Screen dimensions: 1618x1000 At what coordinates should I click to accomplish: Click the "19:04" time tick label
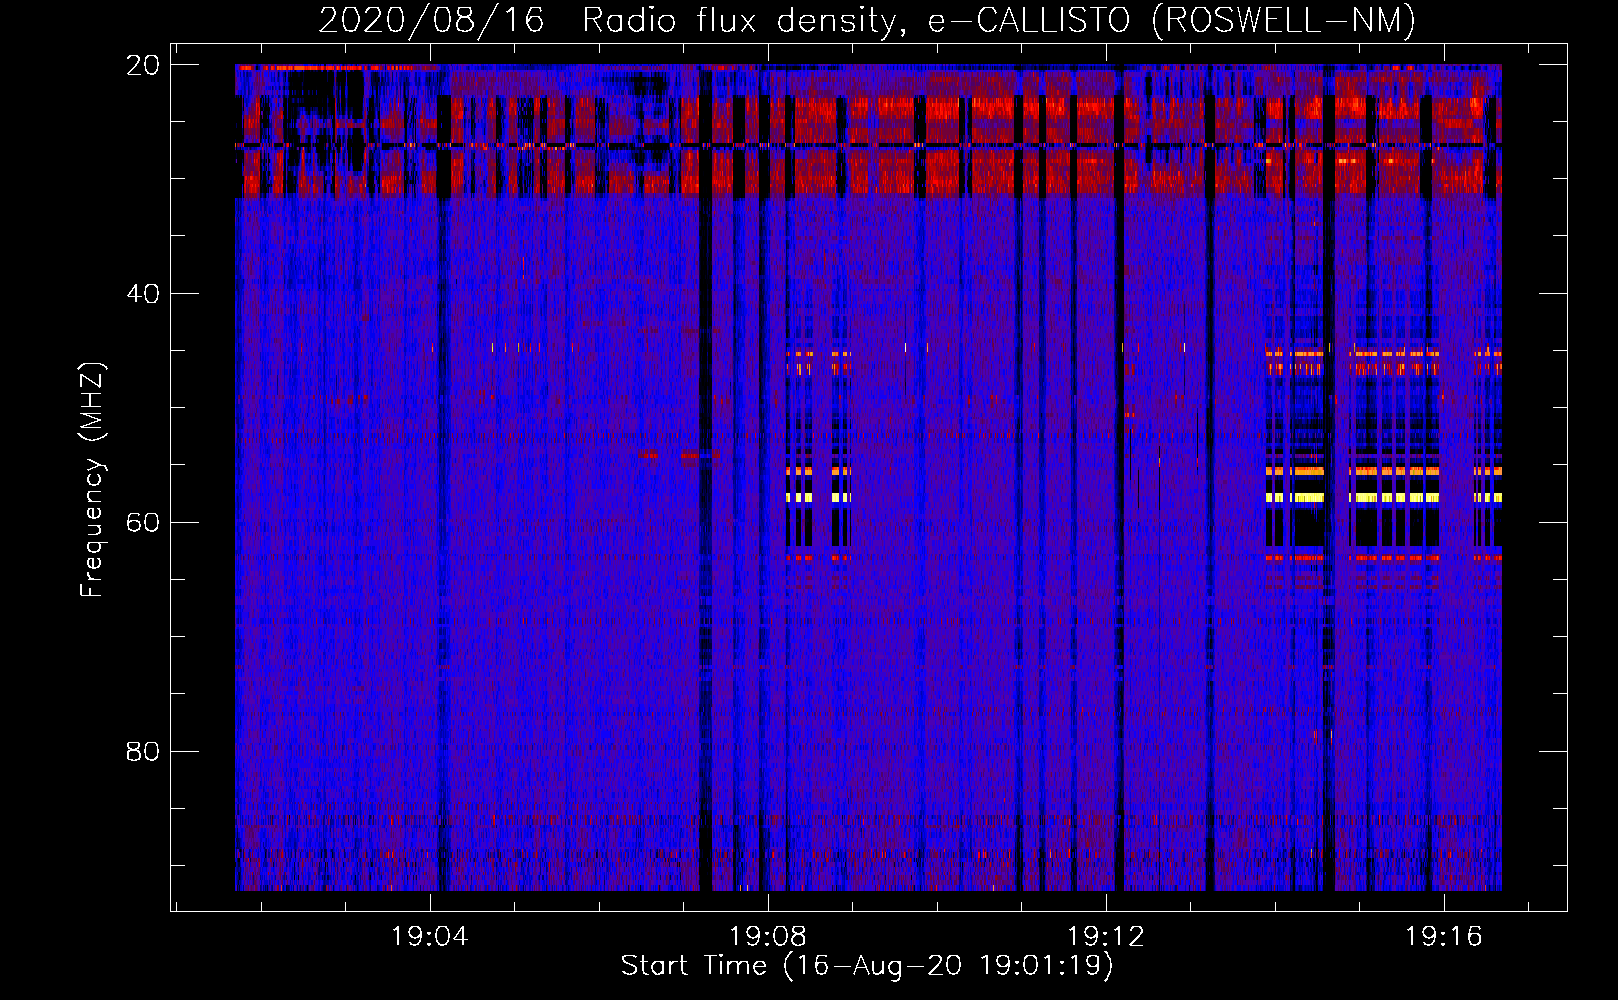point(430,936)
